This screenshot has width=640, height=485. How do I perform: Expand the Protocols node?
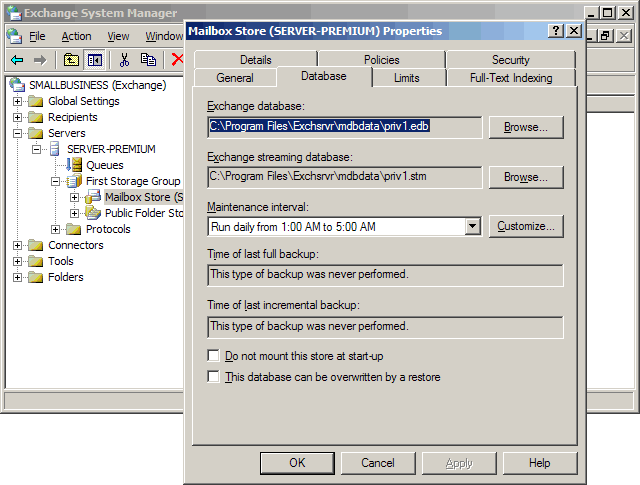(x=56, y=229)
